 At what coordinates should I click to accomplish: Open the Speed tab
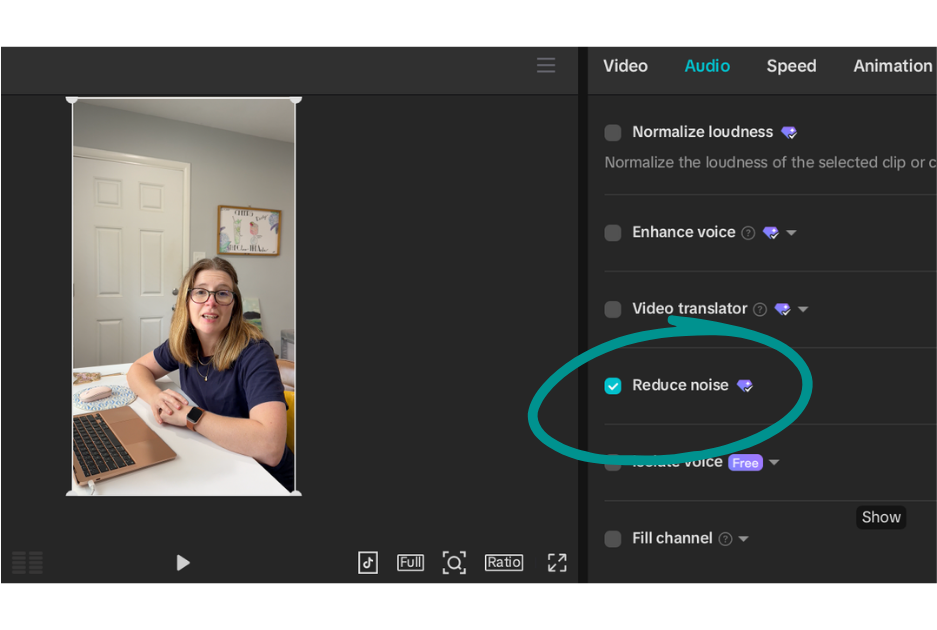coord(791,66)
